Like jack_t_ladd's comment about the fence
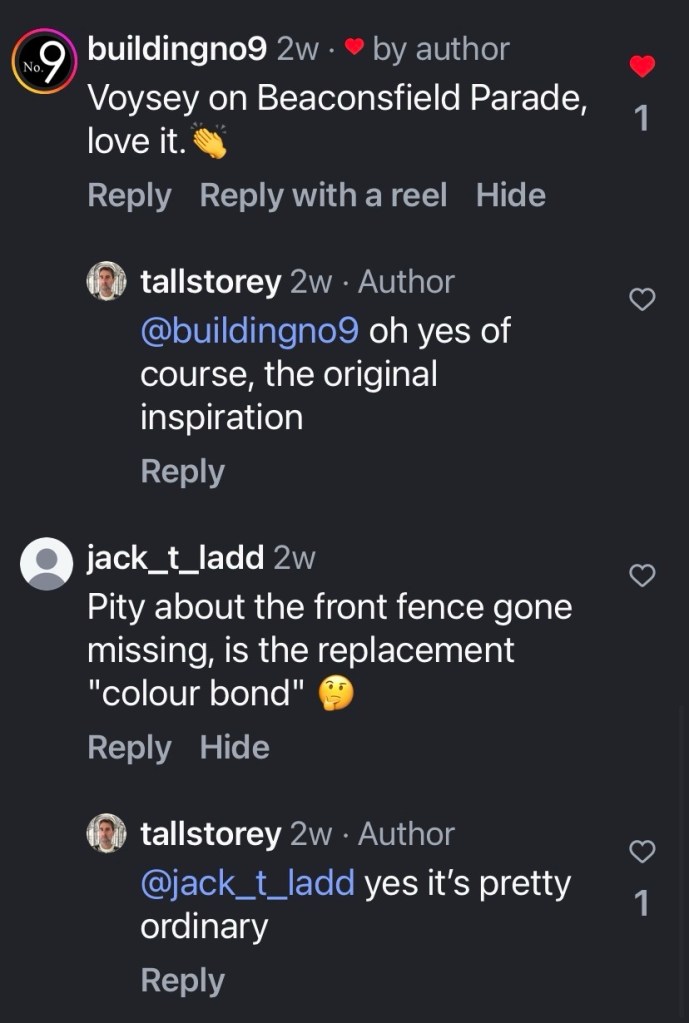689x1023 pixels. pyautogui.click(x=642, y=575)
